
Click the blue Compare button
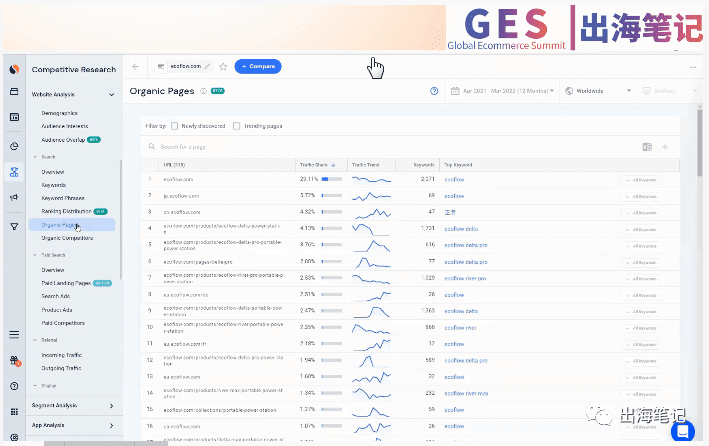click(x=258, y=66)
